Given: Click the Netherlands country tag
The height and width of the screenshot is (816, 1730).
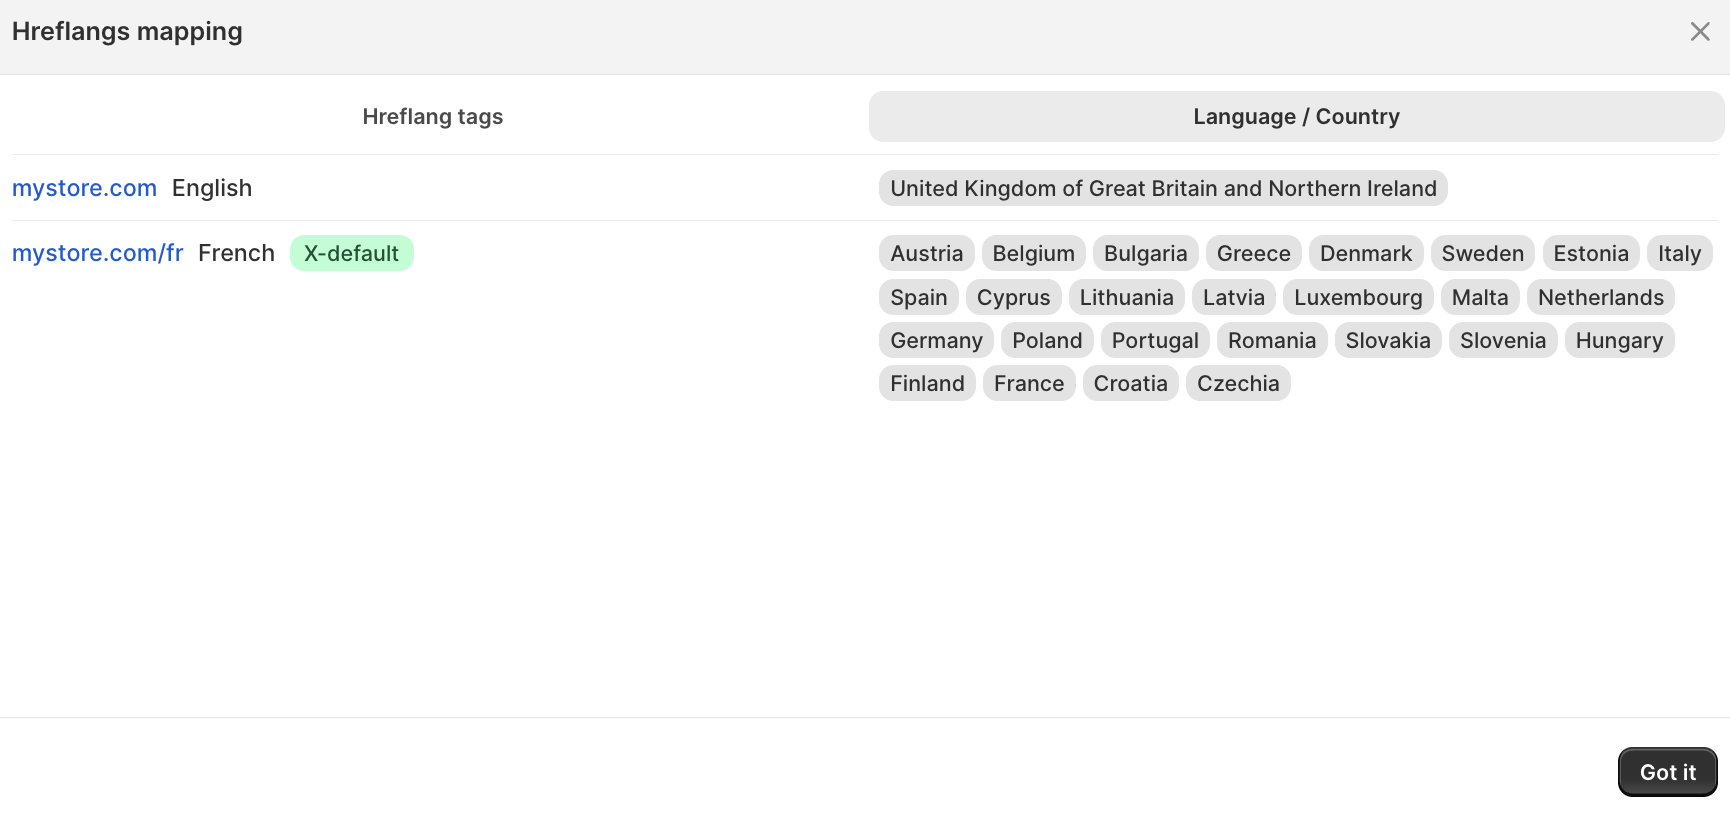Looking at the screenshot, I should click(1600, 297).
